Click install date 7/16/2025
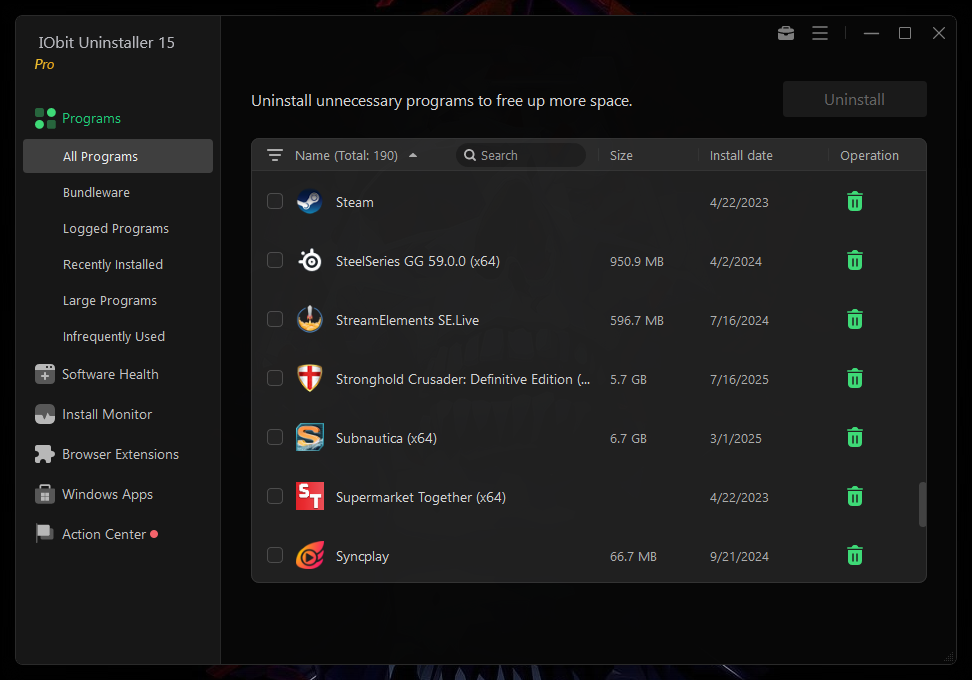Screen dimensions: 972x680 click(x=739, y=379)
